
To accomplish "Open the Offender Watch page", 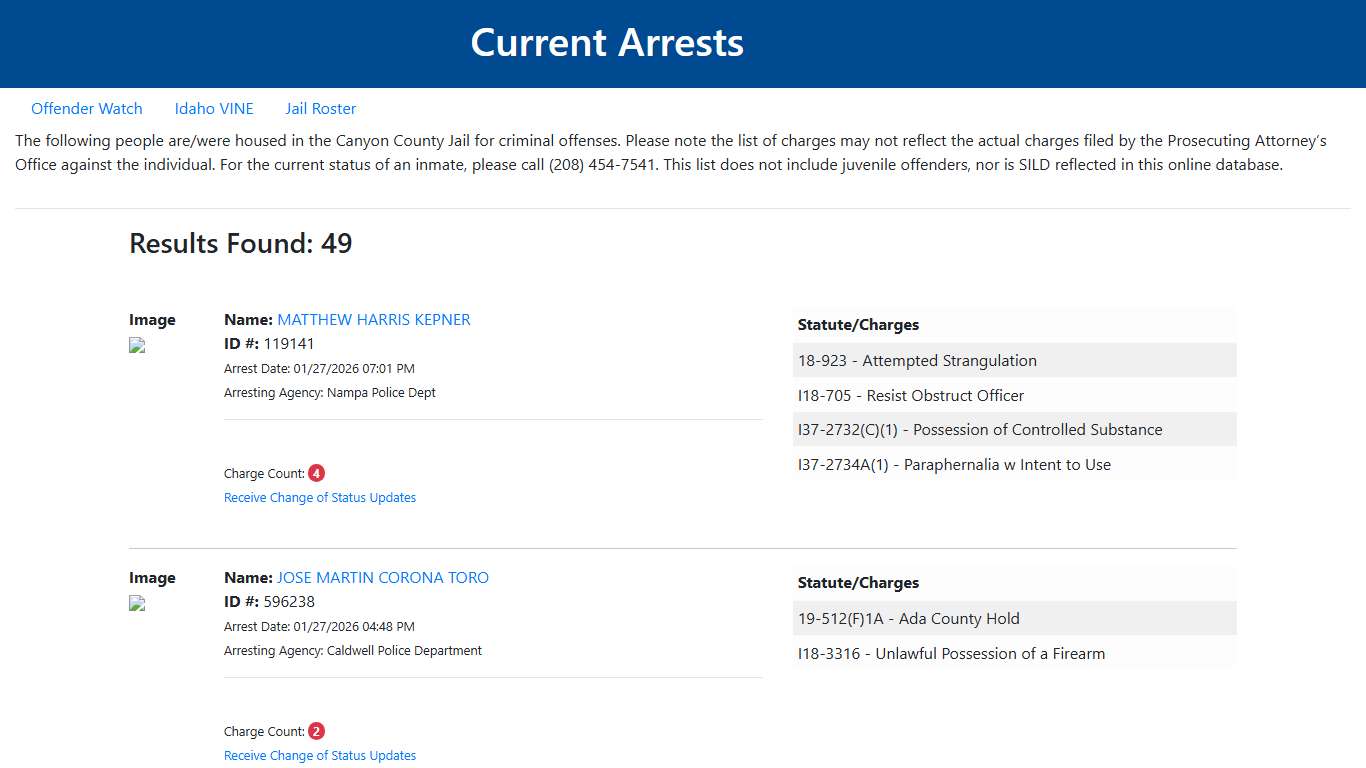I will point(87,108).
